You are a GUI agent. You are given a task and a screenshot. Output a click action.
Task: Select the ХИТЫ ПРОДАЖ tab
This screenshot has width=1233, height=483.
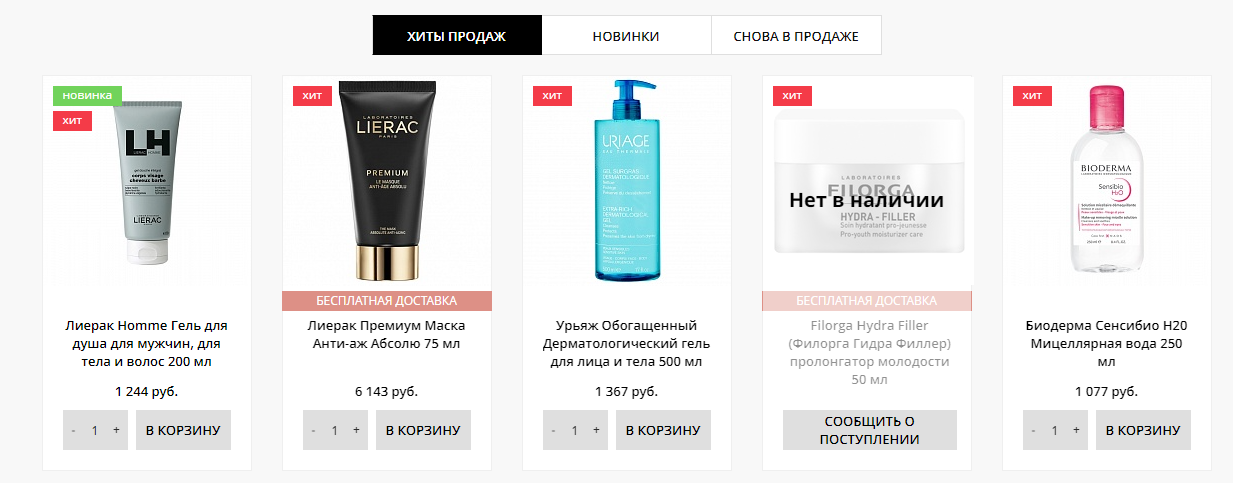[x=457, y=36]
